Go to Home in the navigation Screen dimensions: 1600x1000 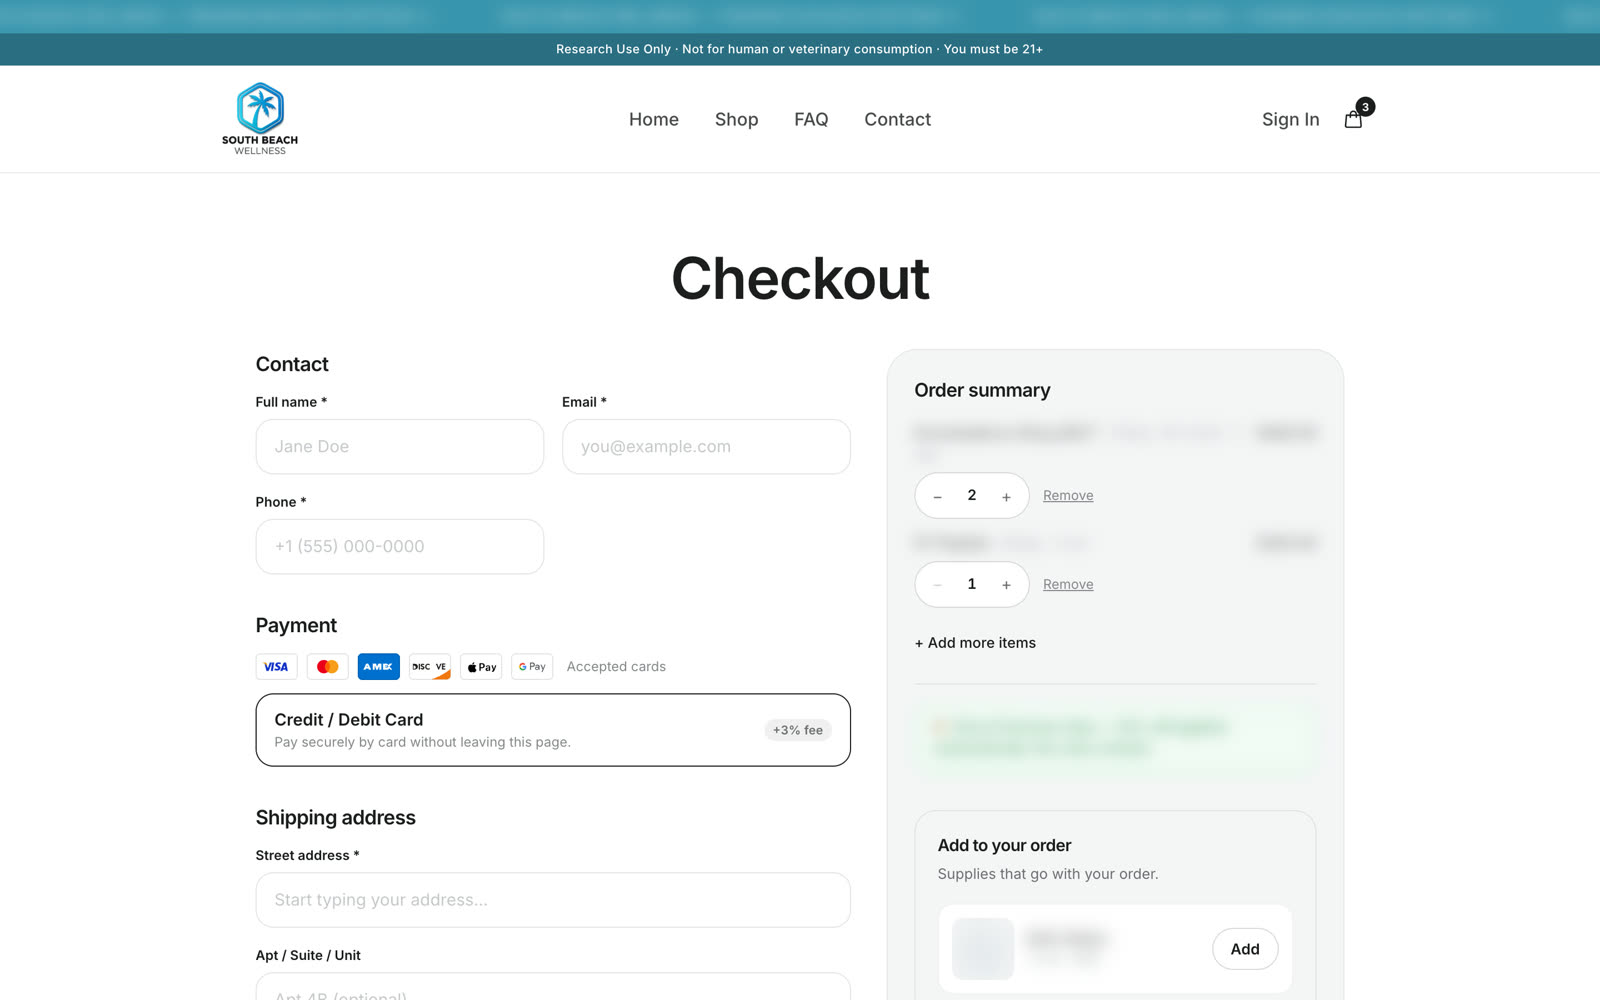click(654, 119)
